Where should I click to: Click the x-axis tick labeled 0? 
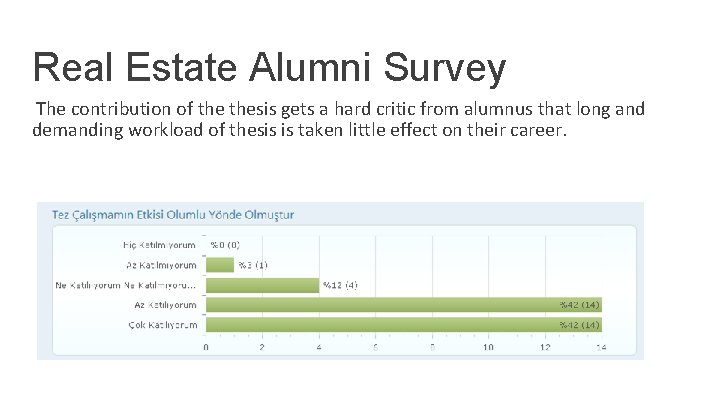point(206,348)
